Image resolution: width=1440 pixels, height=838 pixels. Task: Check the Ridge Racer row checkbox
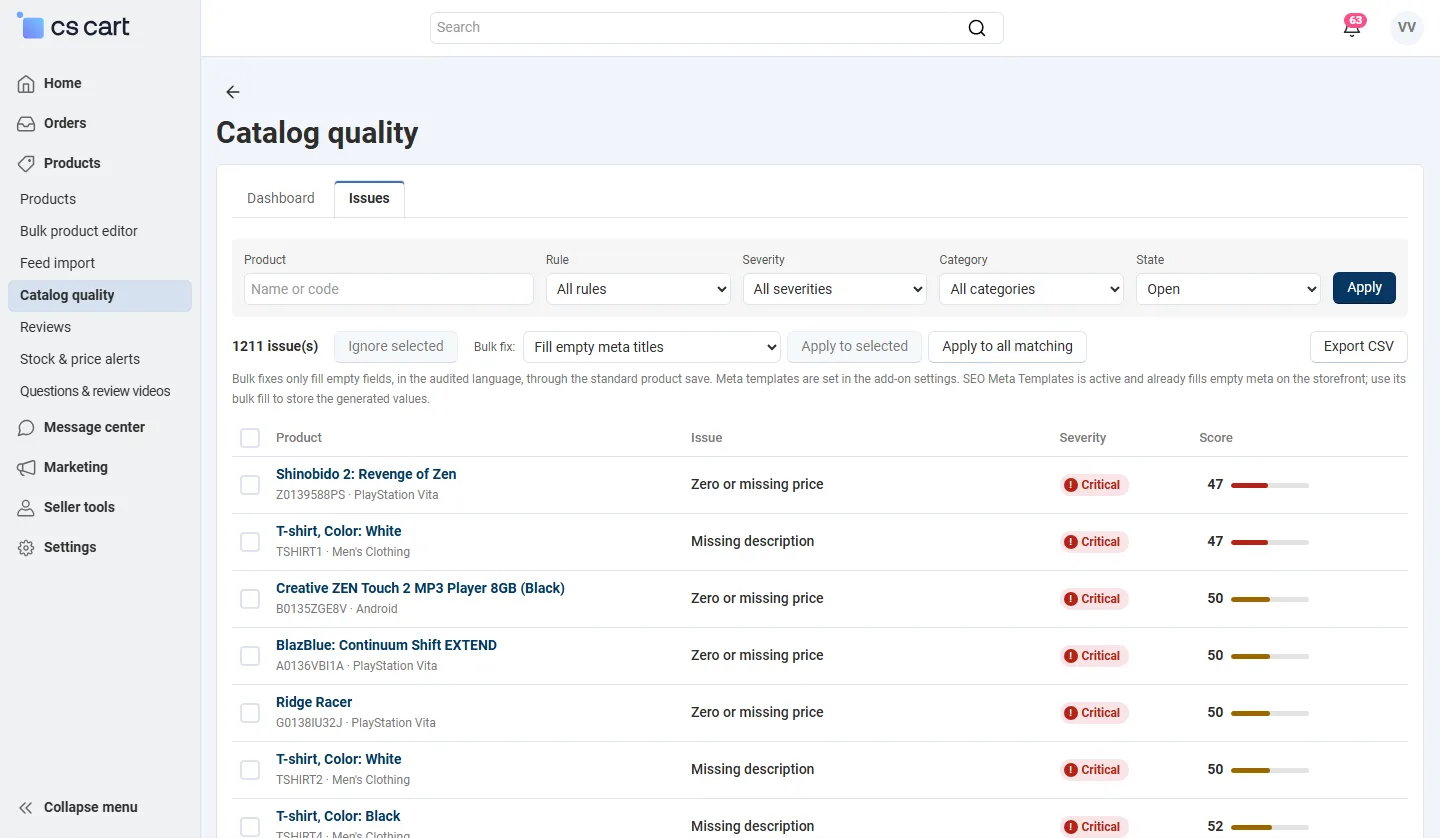click(250, 713)
